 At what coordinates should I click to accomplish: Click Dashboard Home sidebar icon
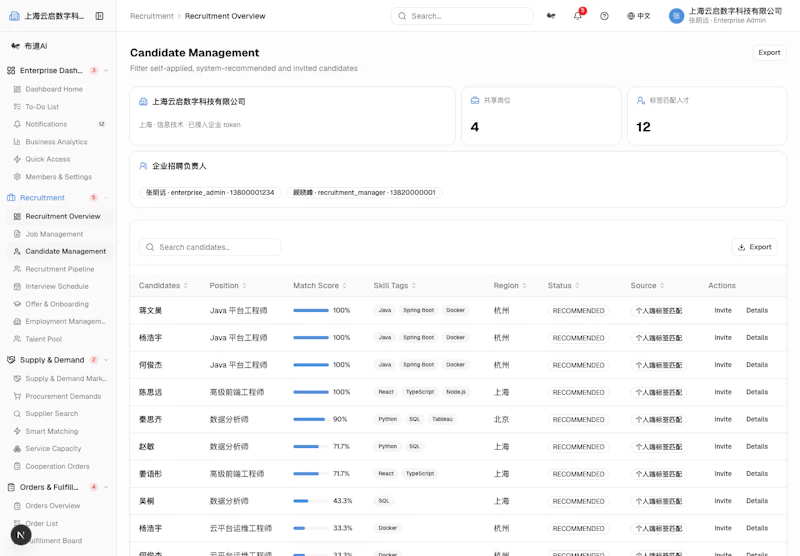17,89
